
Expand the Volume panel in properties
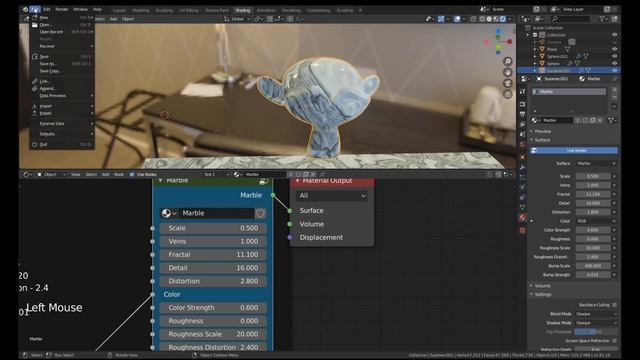point(542,286)
